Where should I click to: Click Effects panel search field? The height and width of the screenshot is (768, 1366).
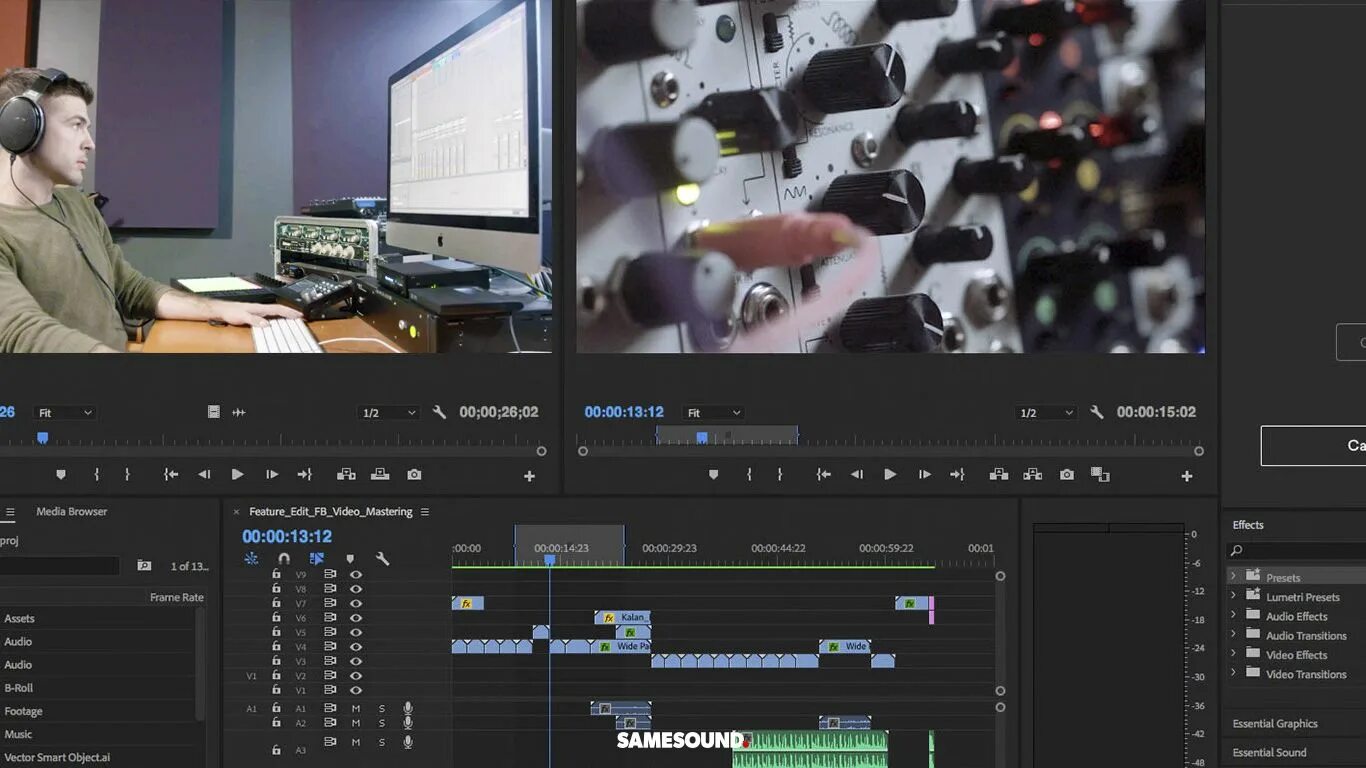[x=1296, y=551]
